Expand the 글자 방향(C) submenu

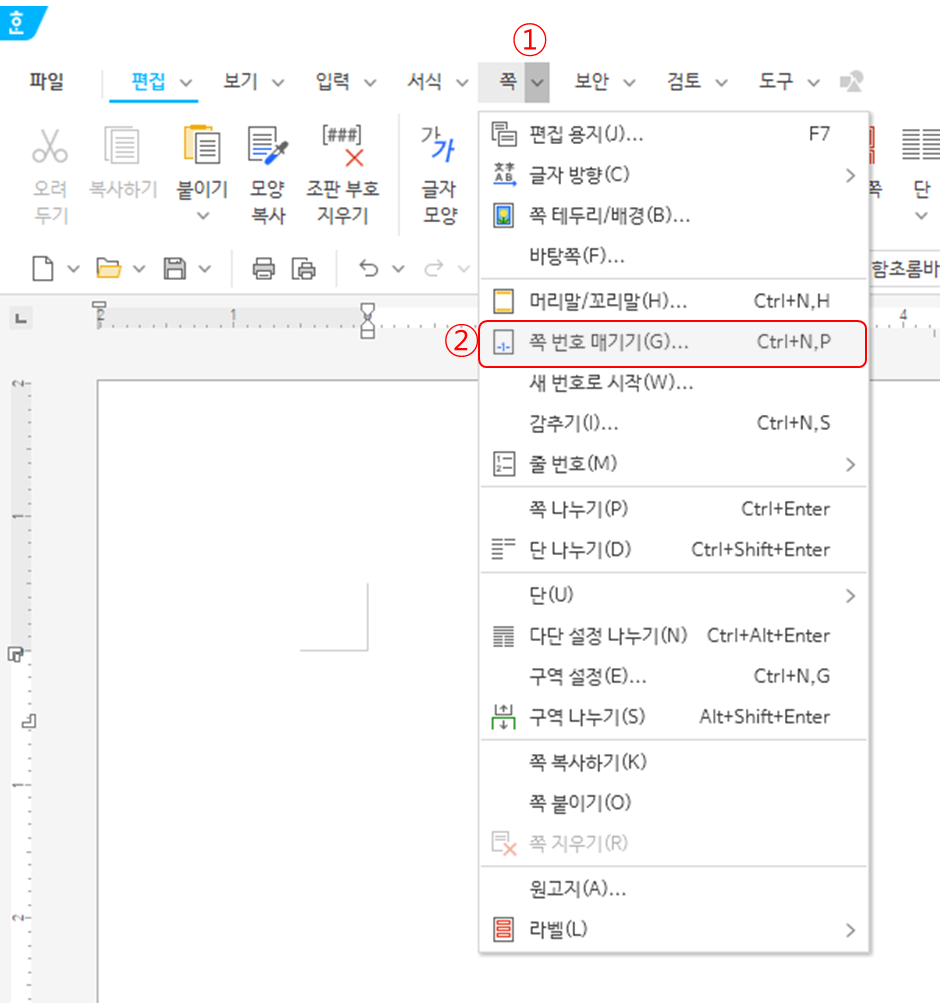click(x=850, y=176)
